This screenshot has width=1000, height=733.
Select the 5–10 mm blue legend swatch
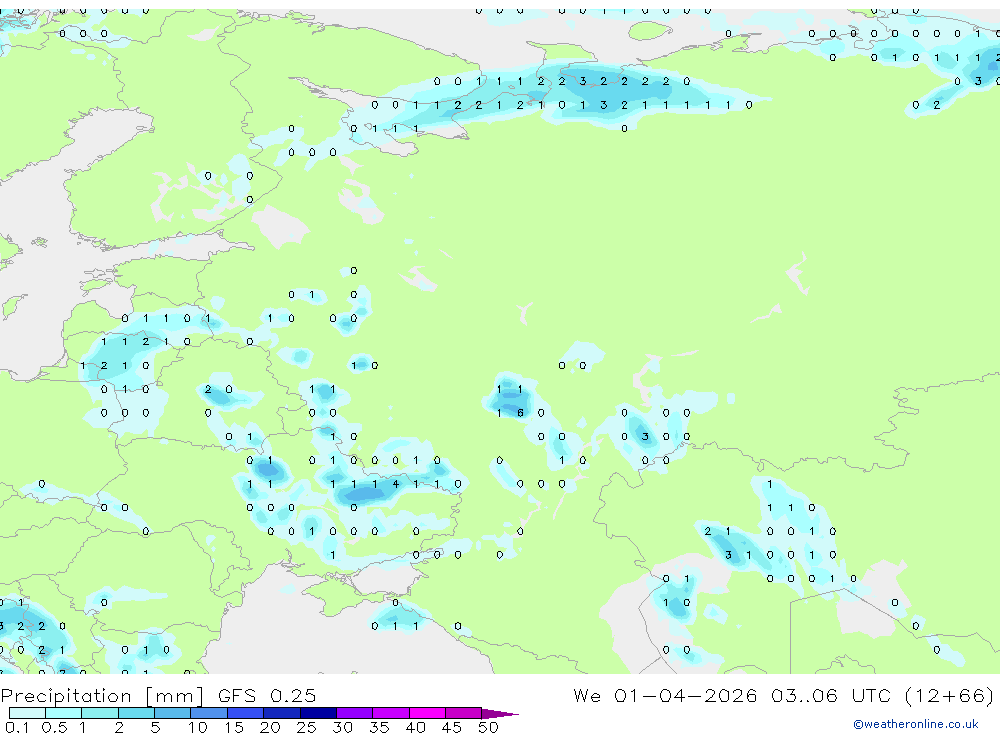click(173, 713)
